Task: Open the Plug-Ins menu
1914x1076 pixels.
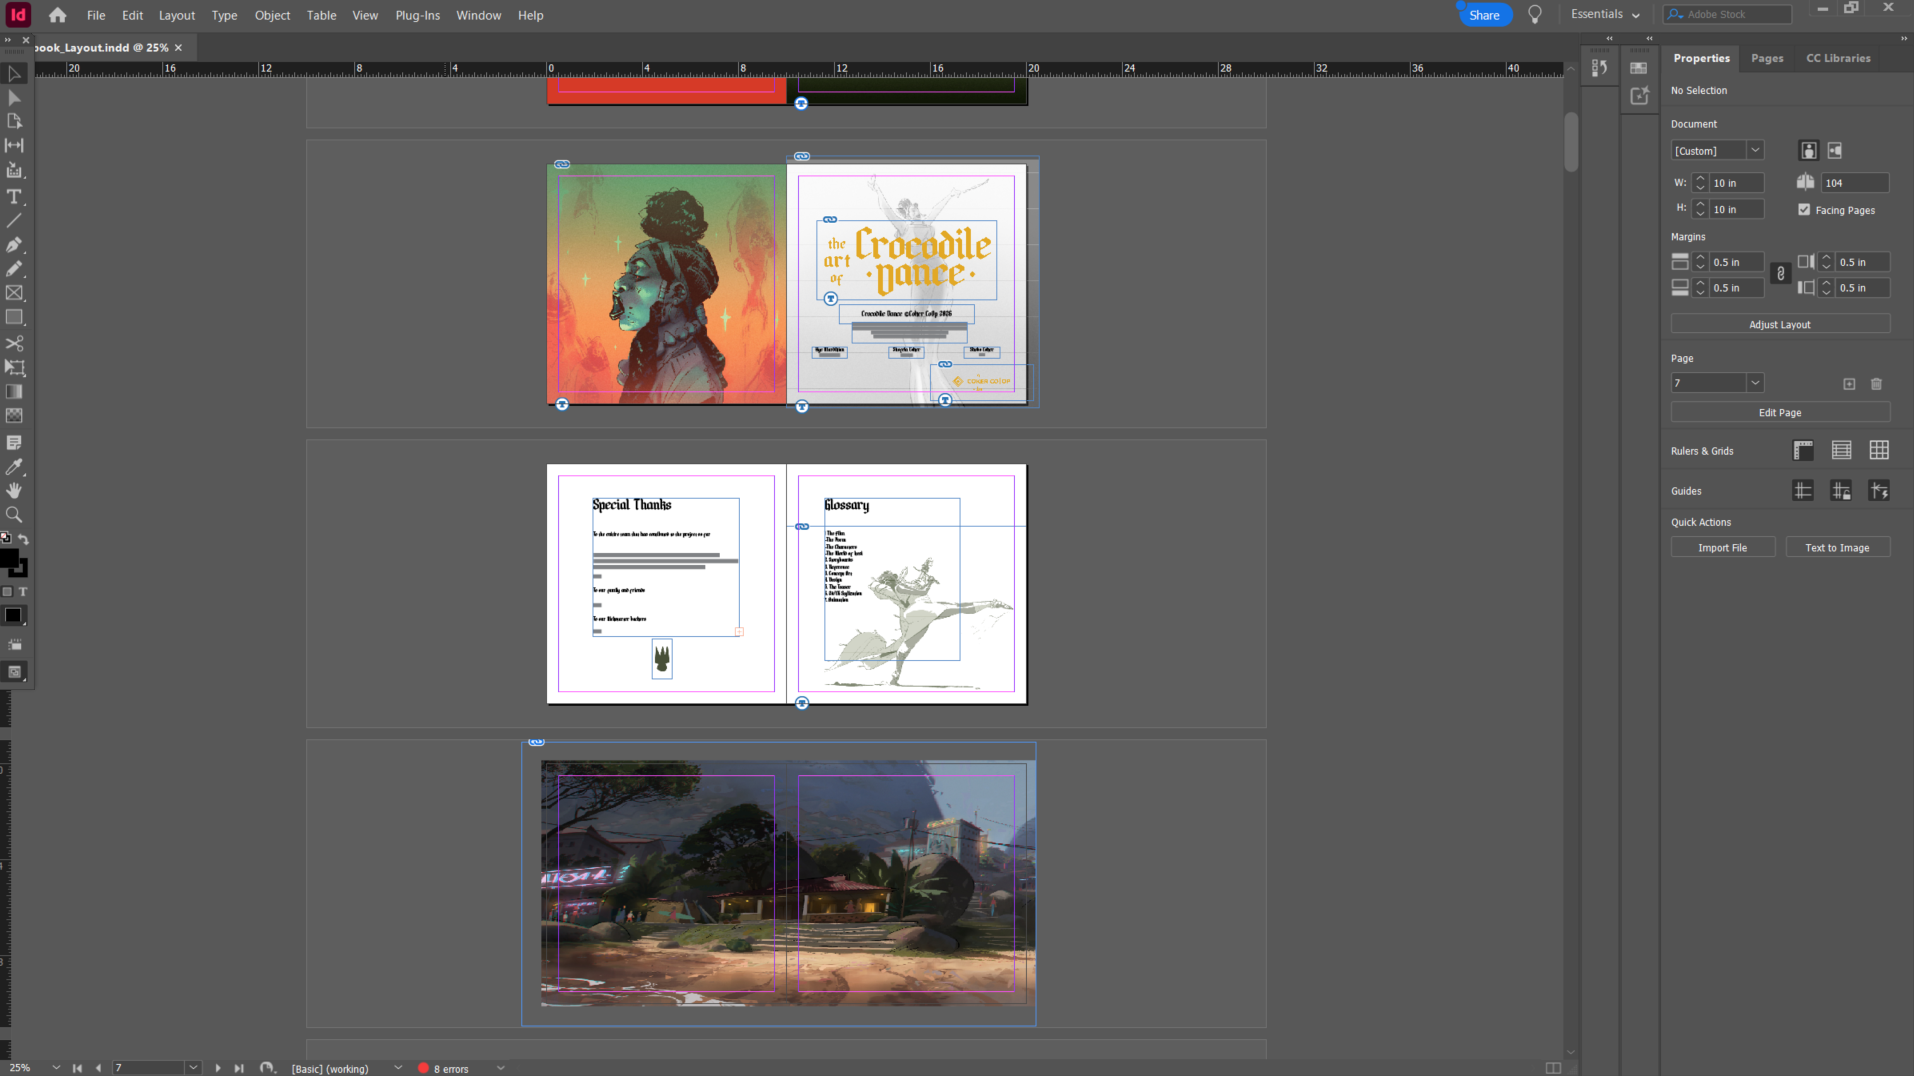Action: (418, 15)
